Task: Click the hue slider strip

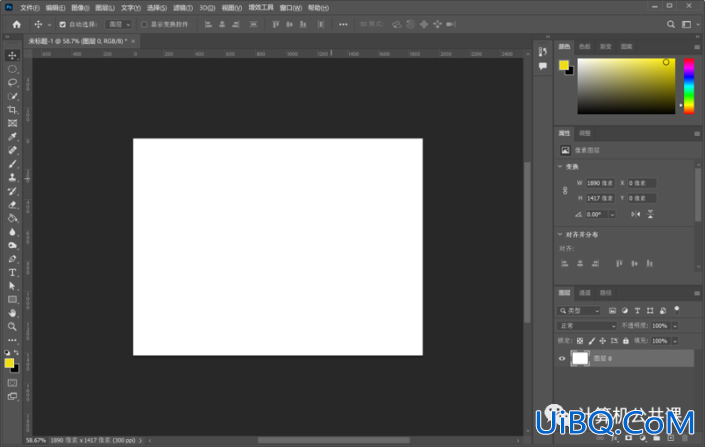Action: (689, 86)
